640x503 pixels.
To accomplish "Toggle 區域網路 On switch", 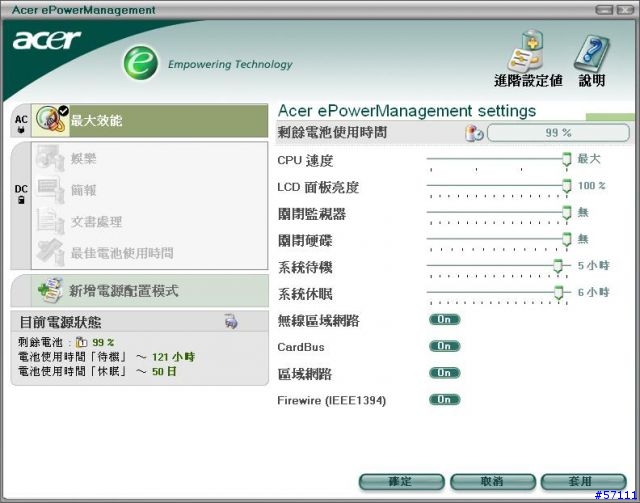I will pos(444,373).
